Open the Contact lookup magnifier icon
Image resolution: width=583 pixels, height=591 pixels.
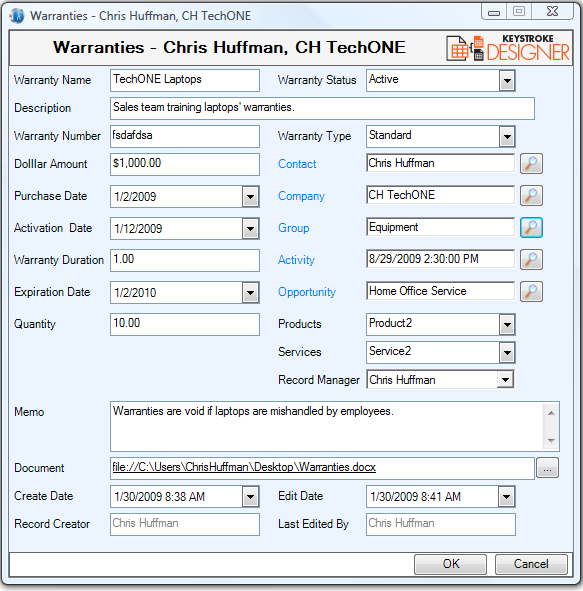[531, 164]
